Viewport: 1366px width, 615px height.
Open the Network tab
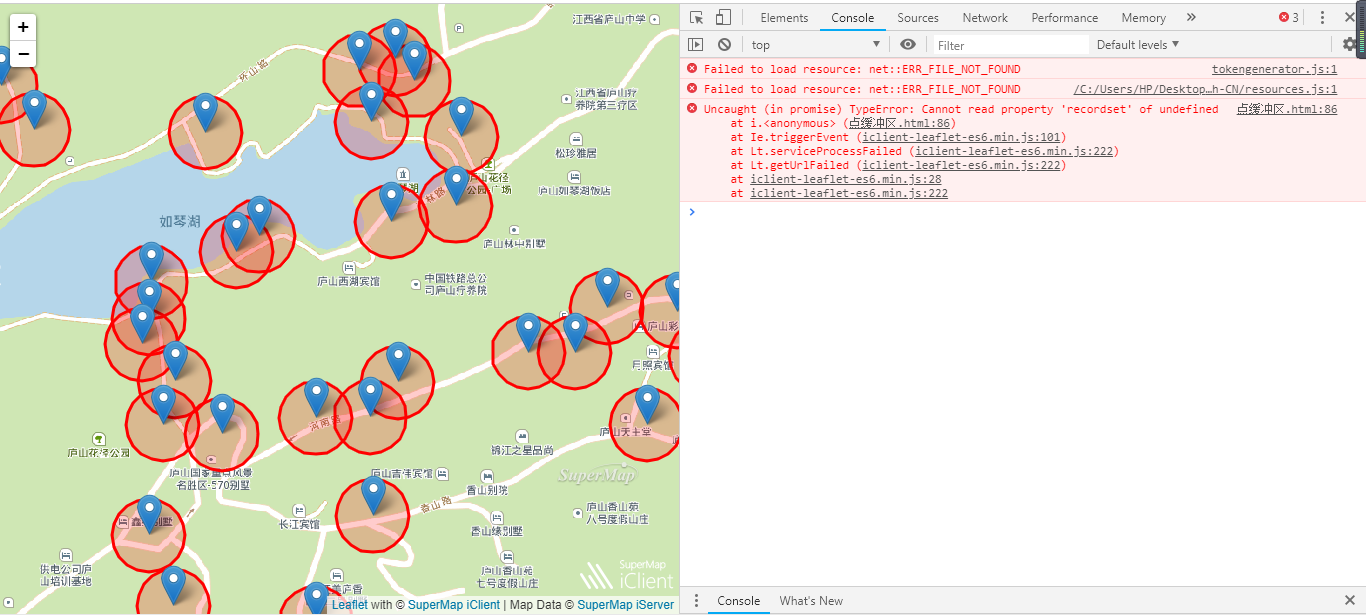point(985,18)
